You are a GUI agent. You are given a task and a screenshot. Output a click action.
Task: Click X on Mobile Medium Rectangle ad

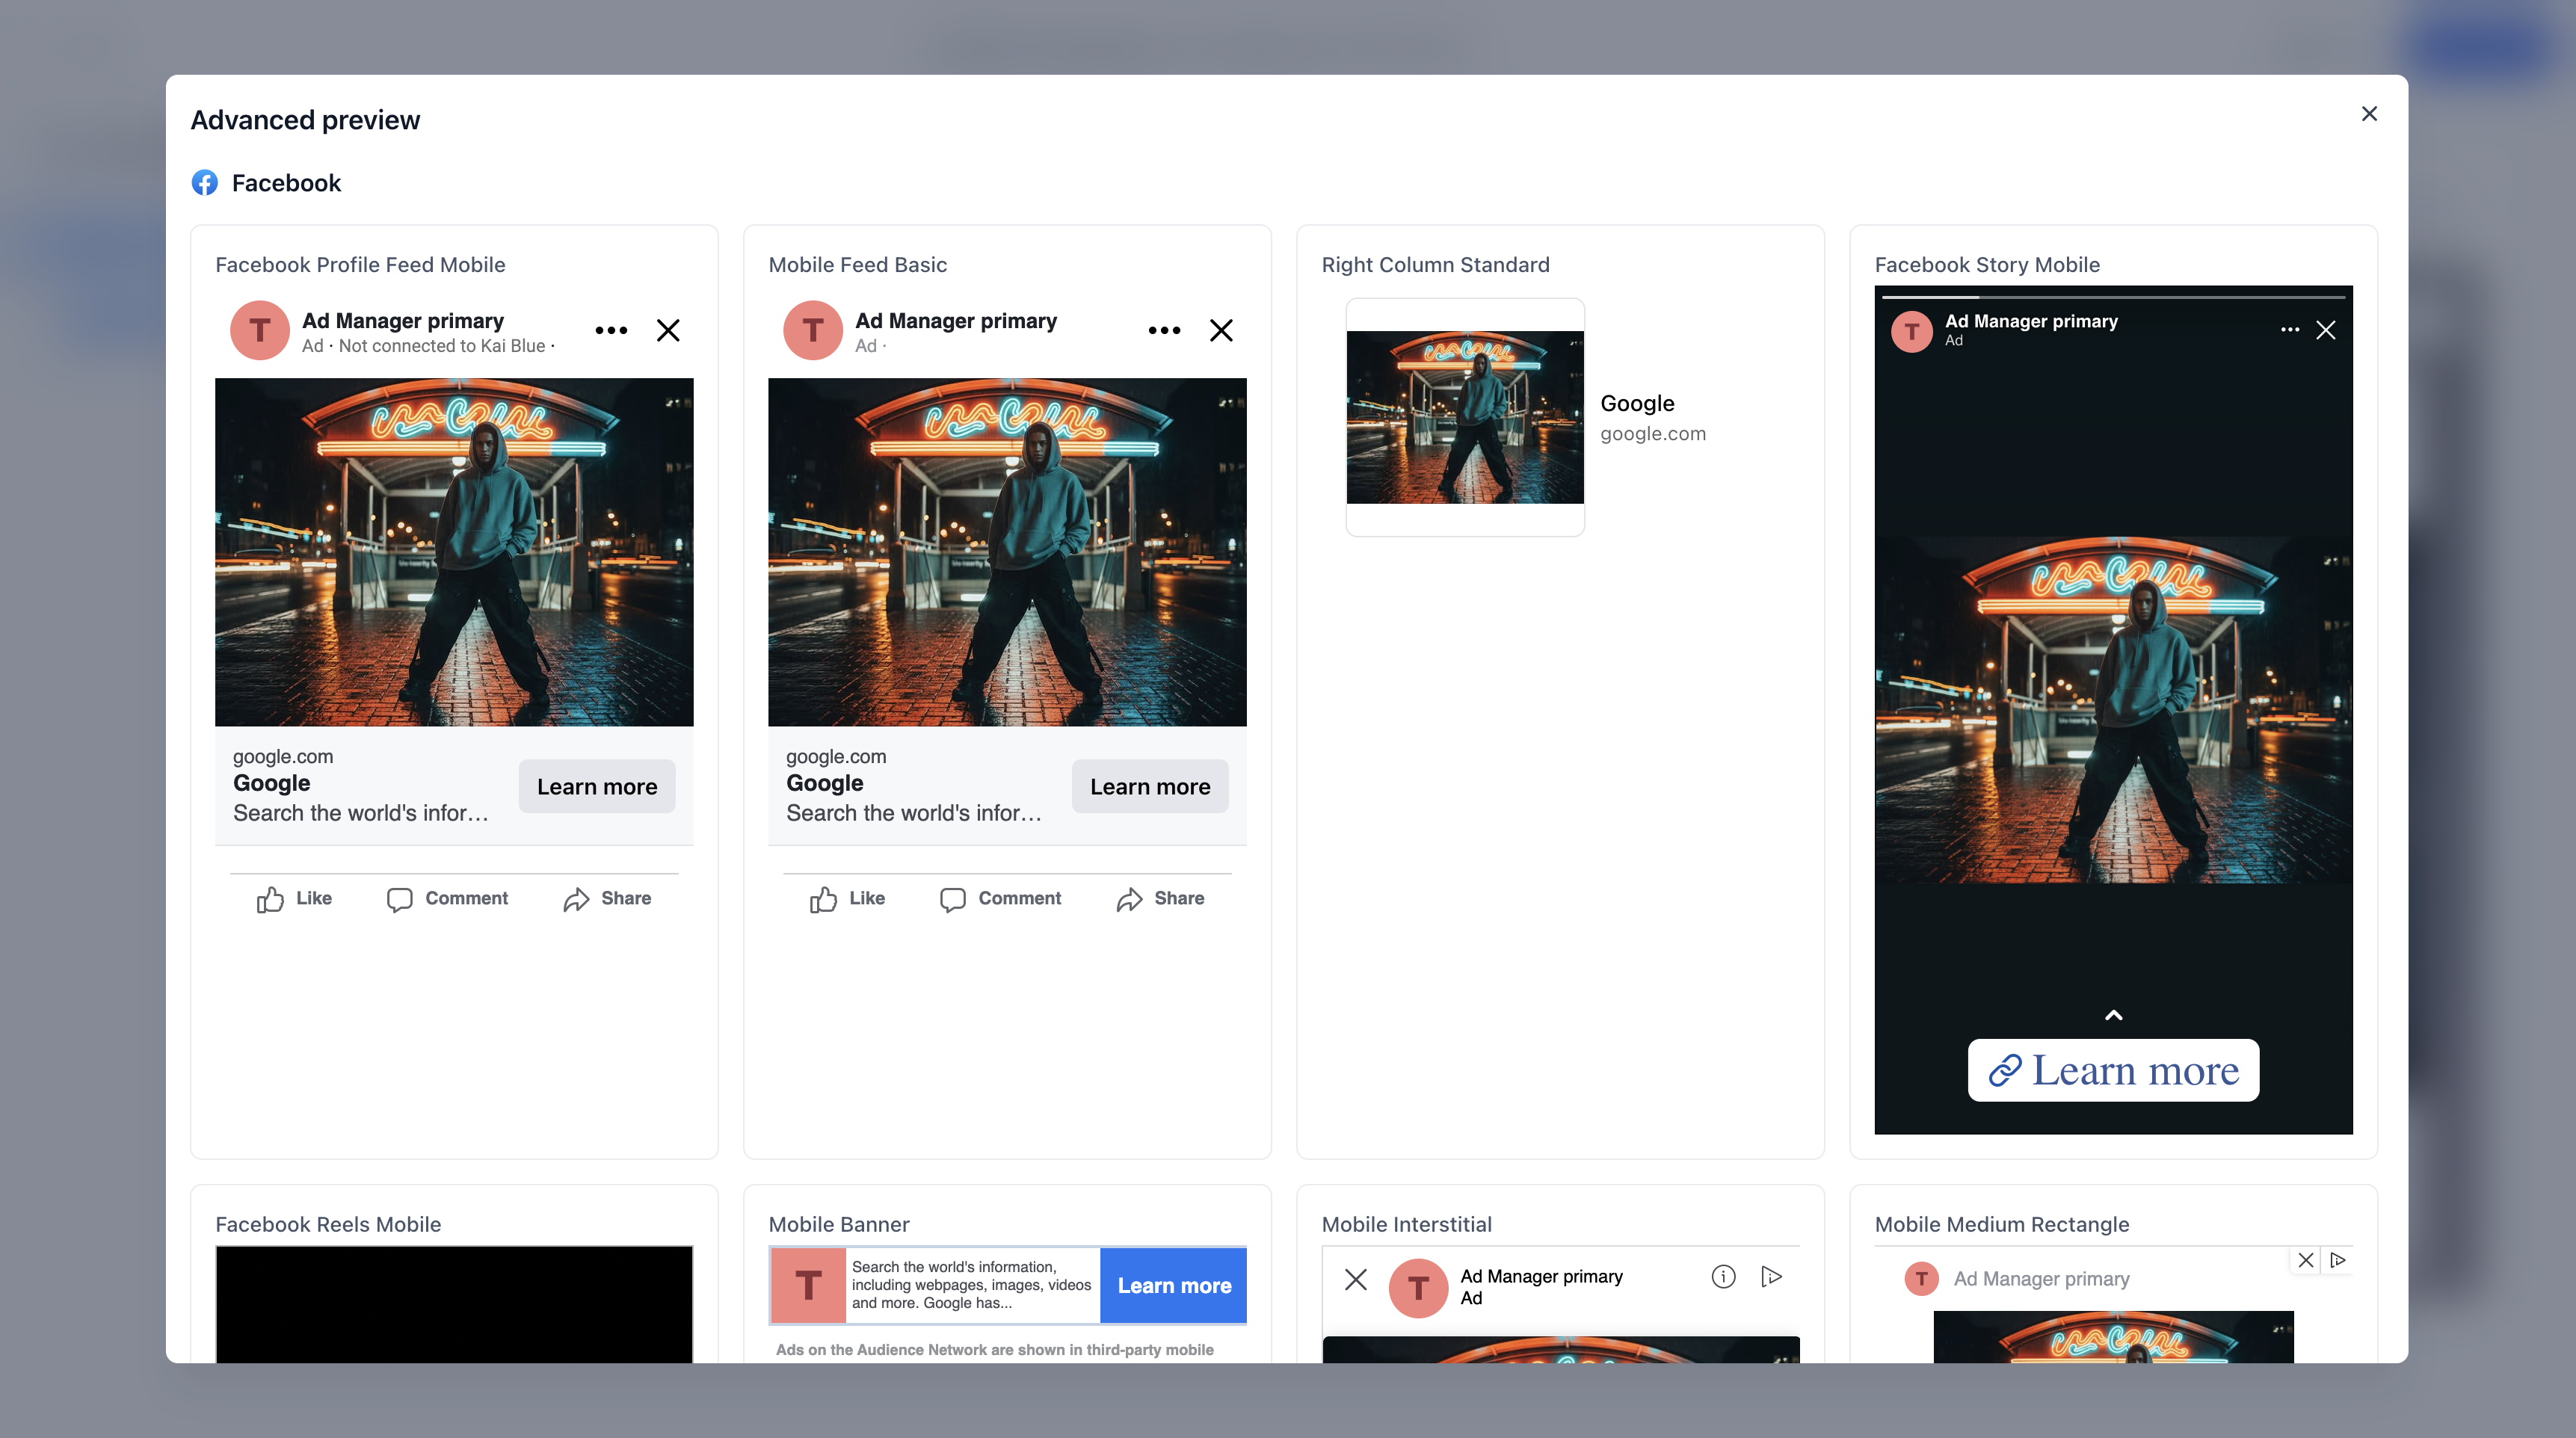coord(2306,1260)
